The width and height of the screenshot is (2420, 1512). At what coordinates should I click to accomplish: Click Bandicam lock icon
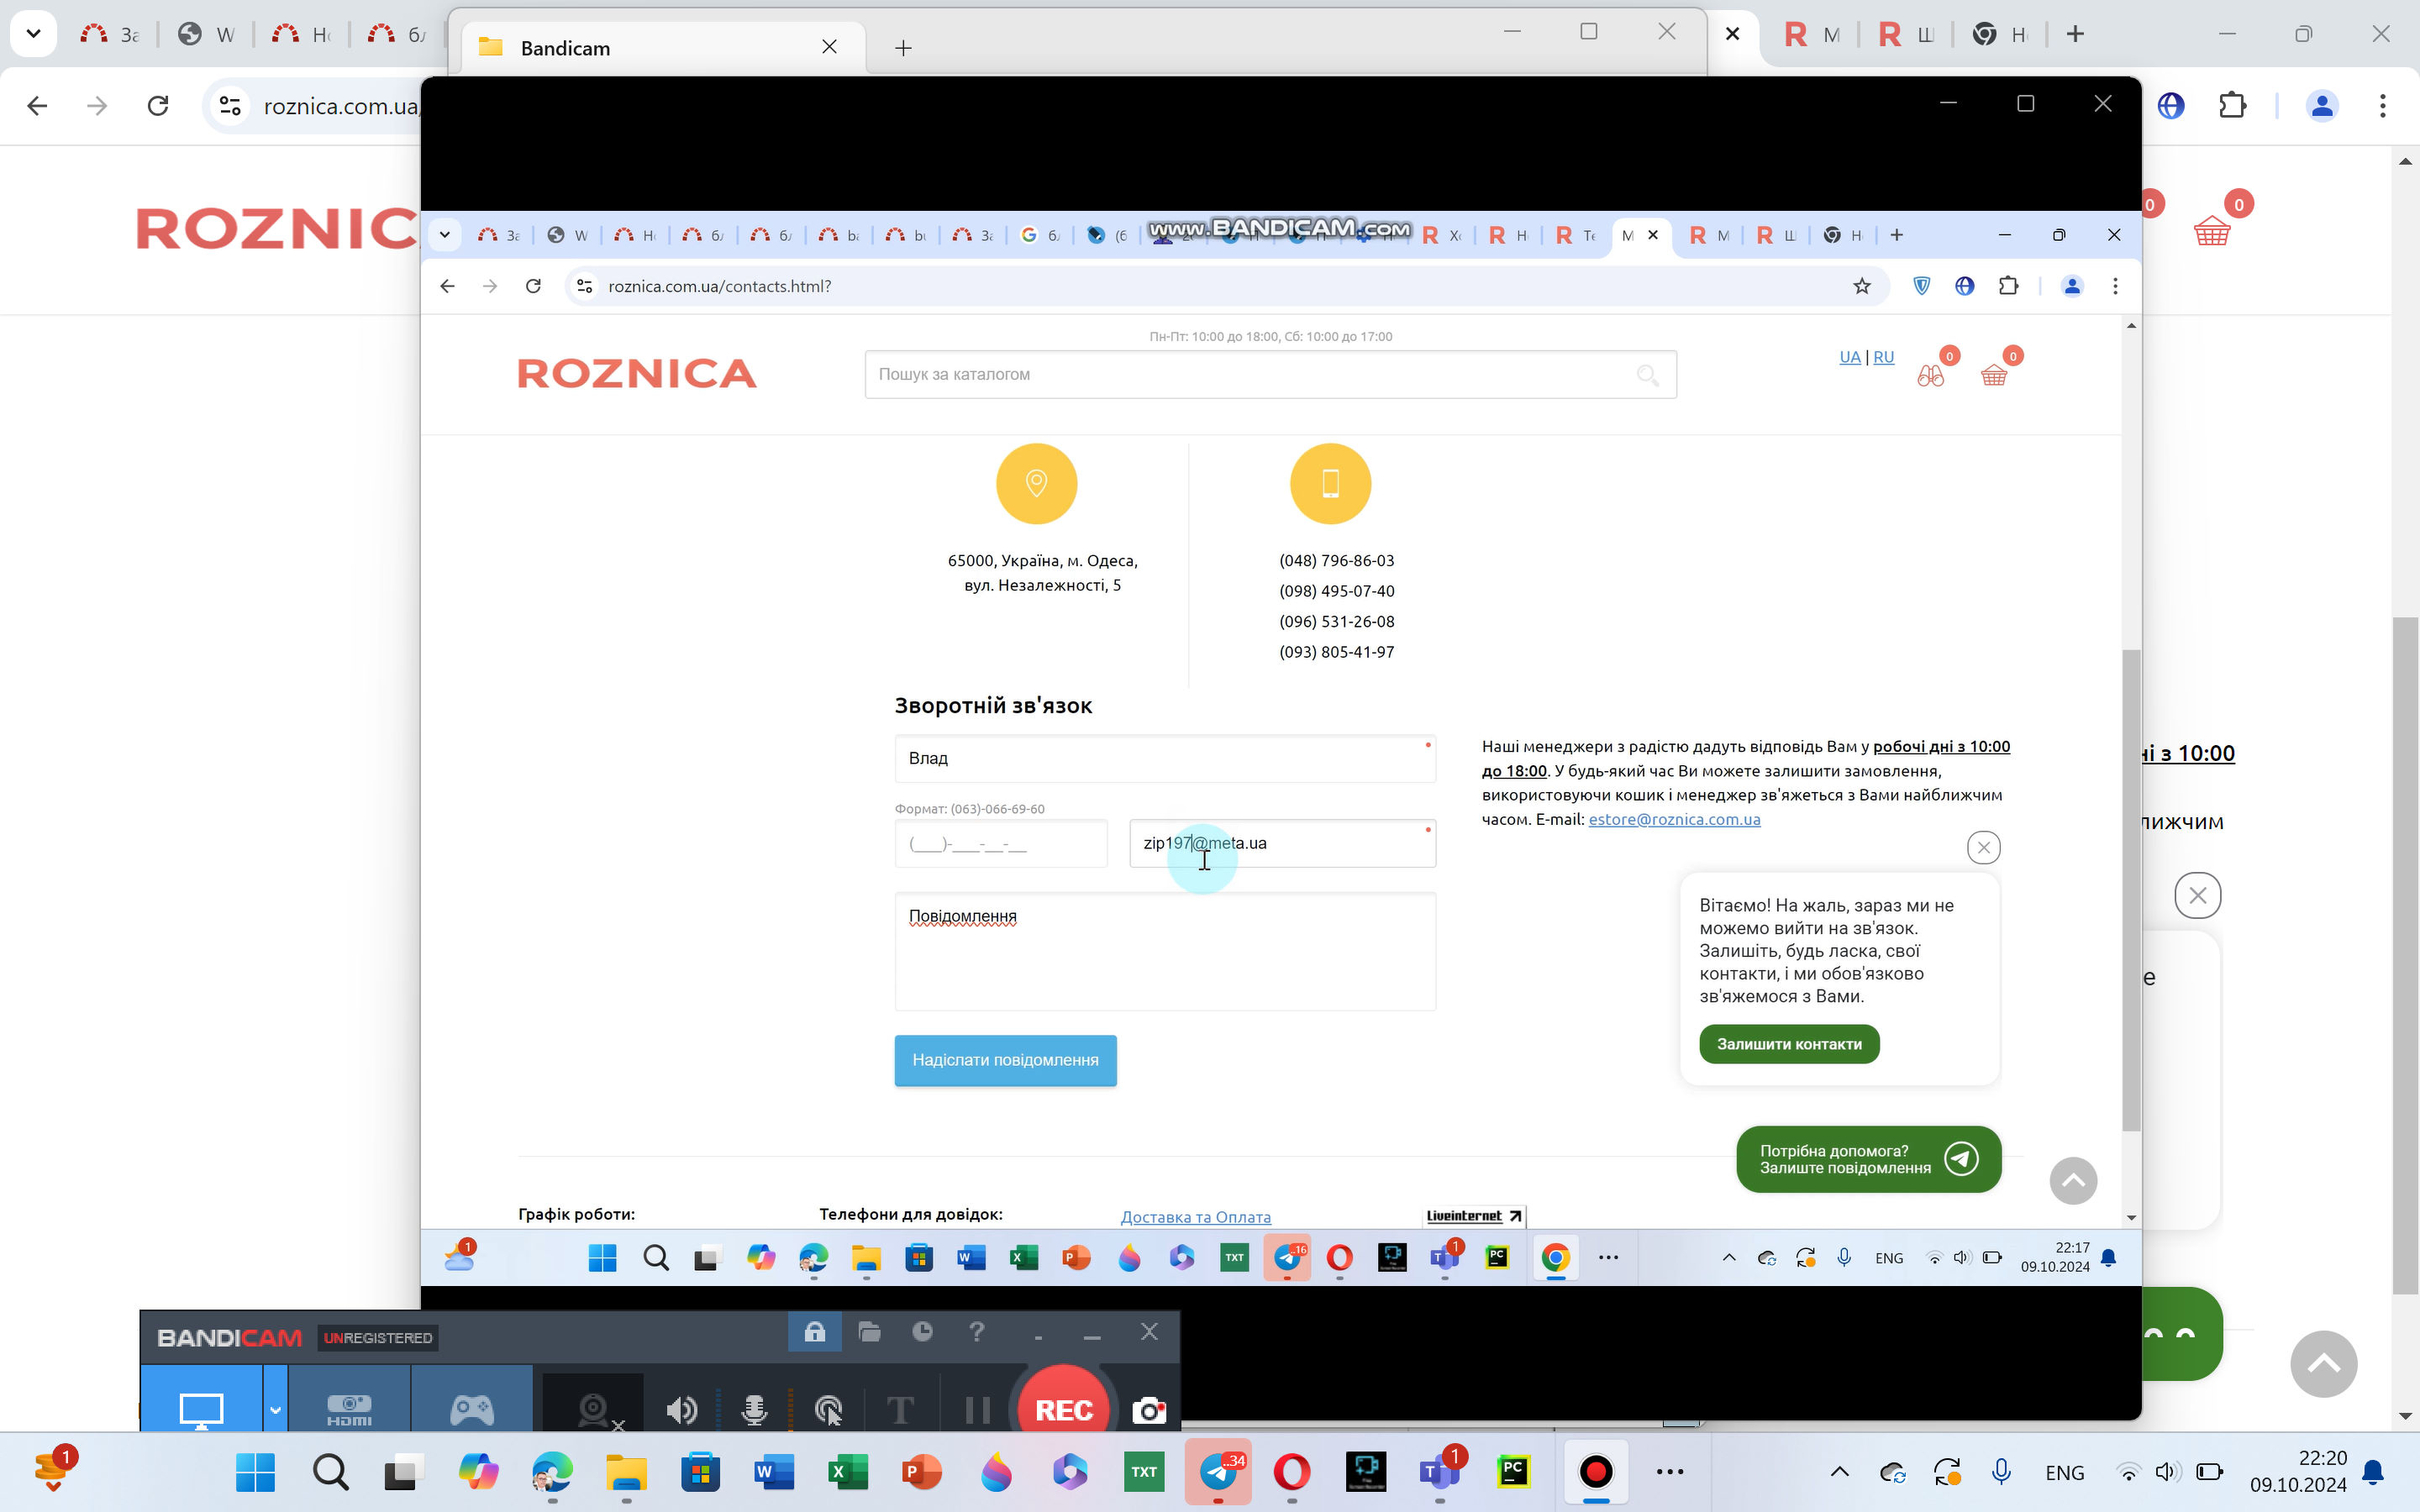pos(814,1332)
